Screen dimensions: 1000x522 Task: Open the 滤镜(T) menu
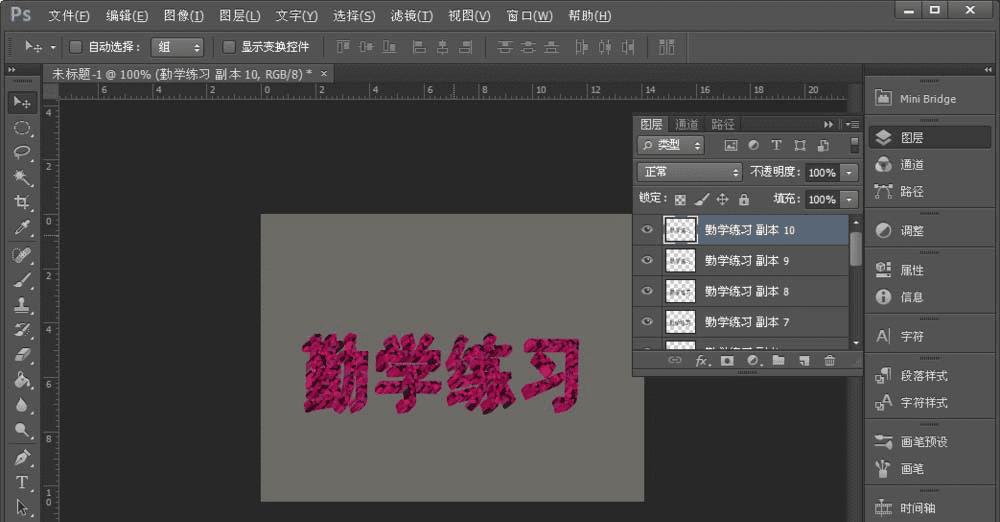tap(411, 15)
